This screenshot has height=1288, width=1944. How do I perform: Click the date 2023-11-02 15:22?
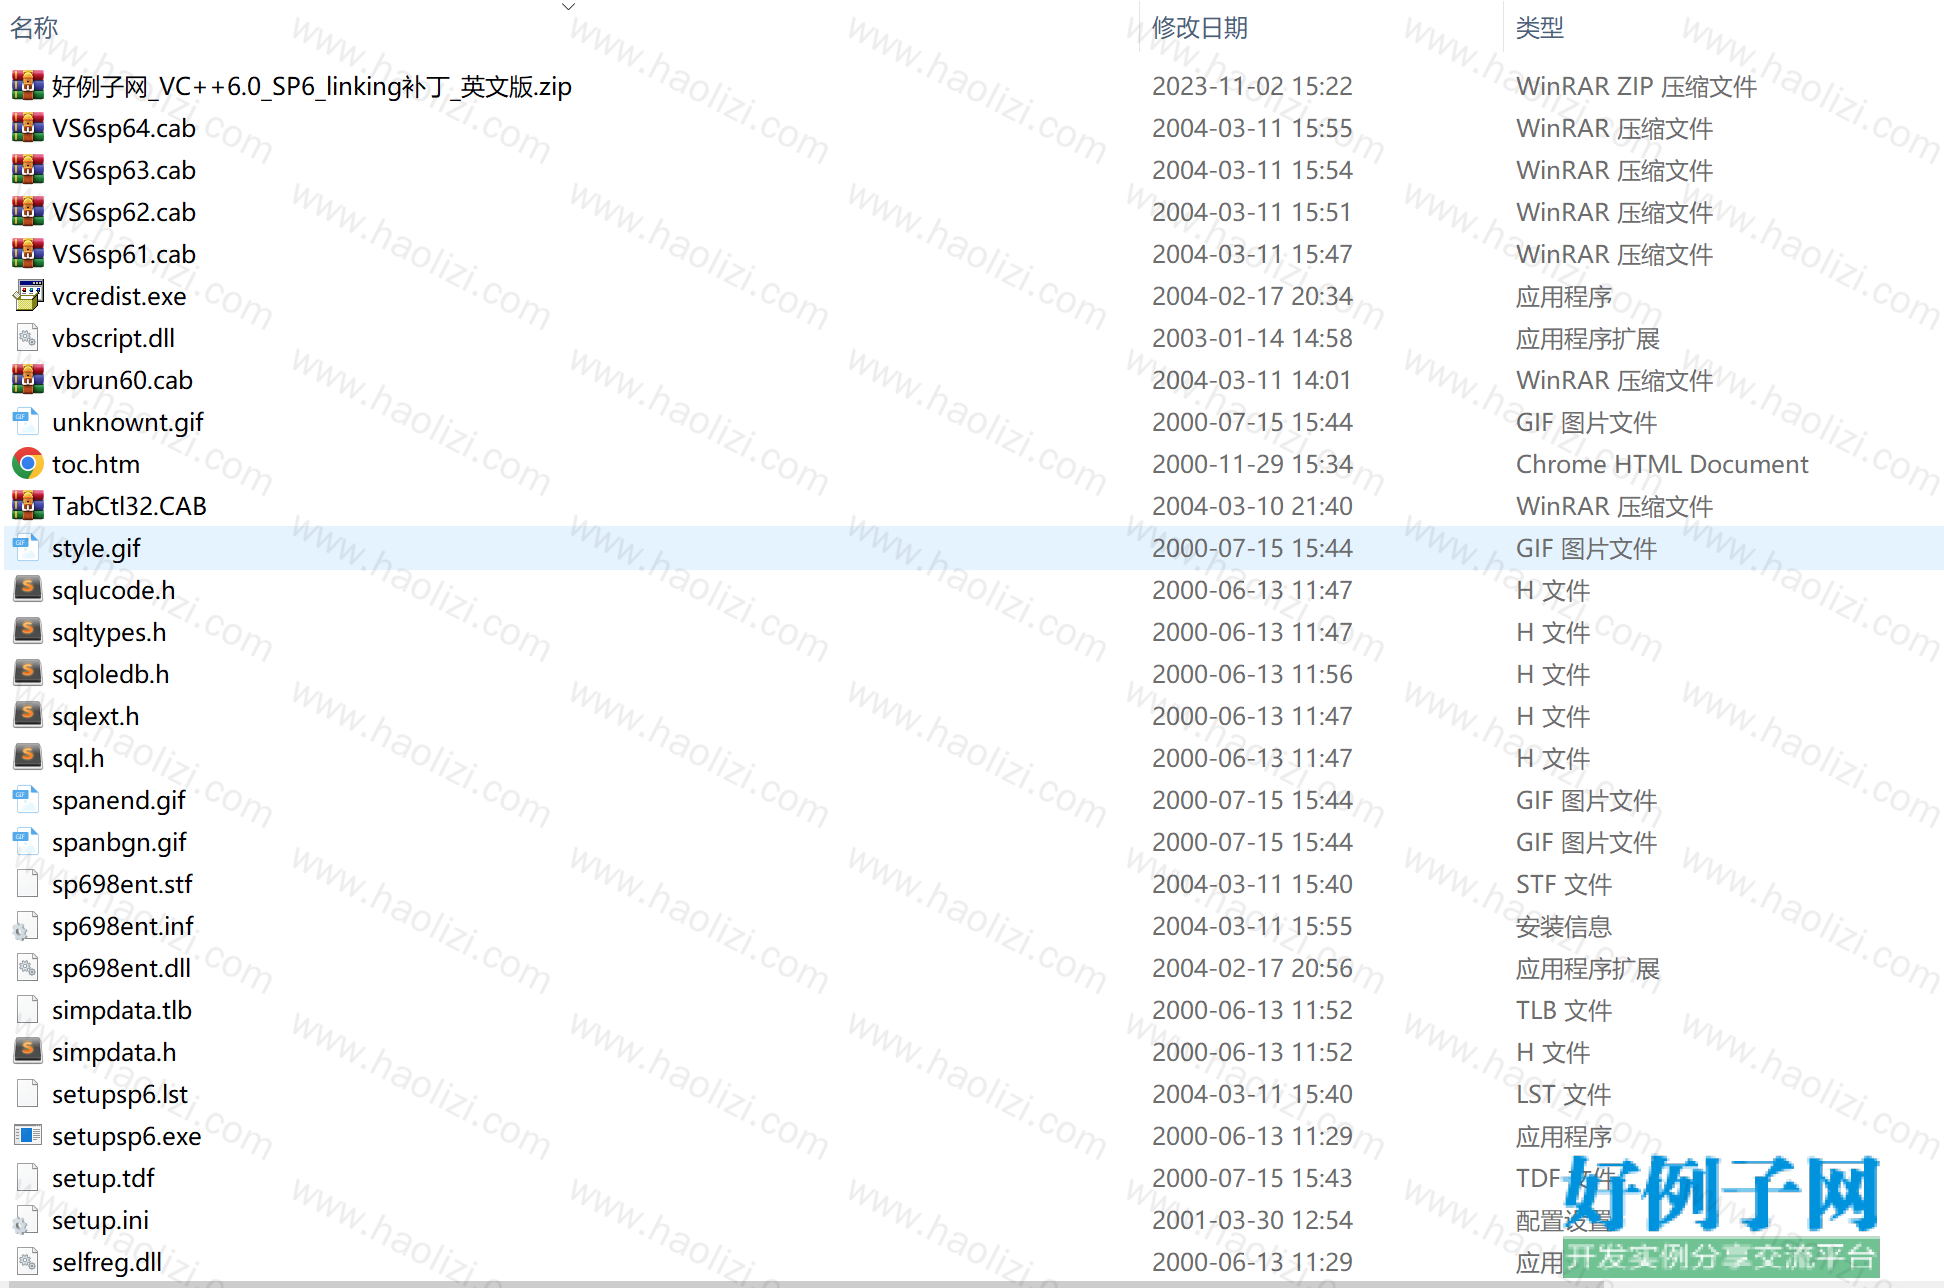1252,86
